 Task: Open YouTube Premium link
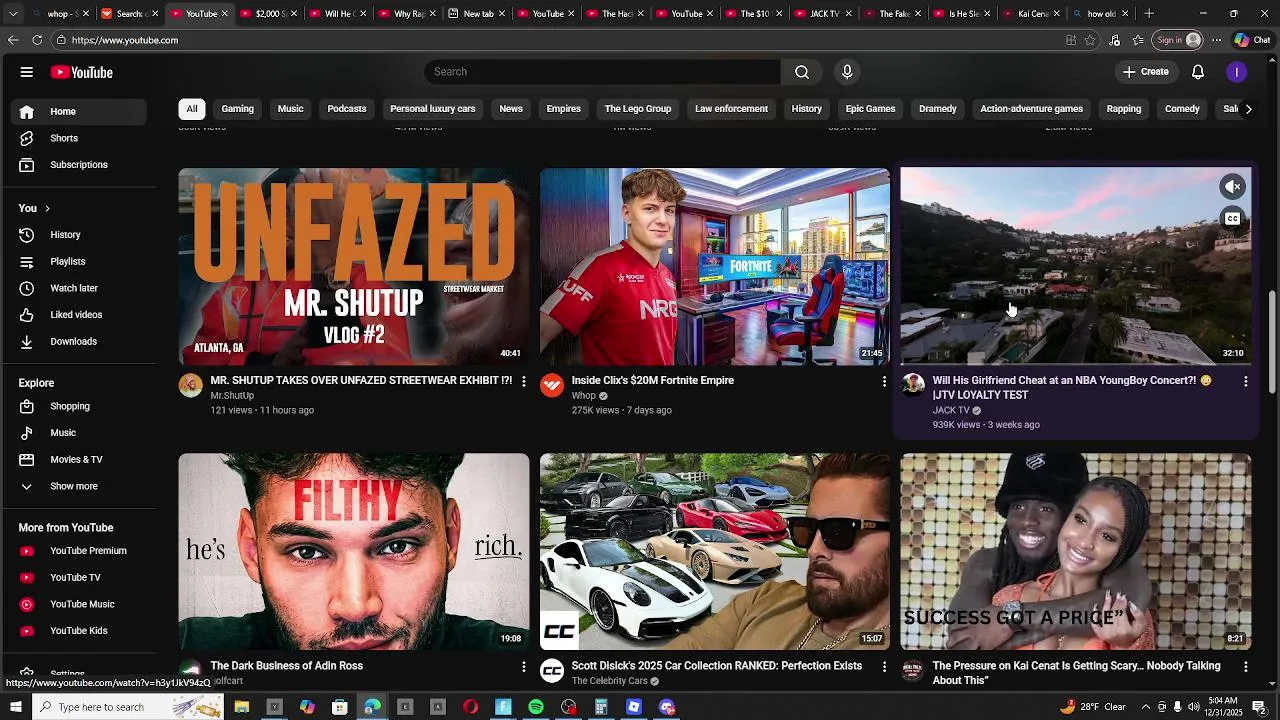pos(88,551)
